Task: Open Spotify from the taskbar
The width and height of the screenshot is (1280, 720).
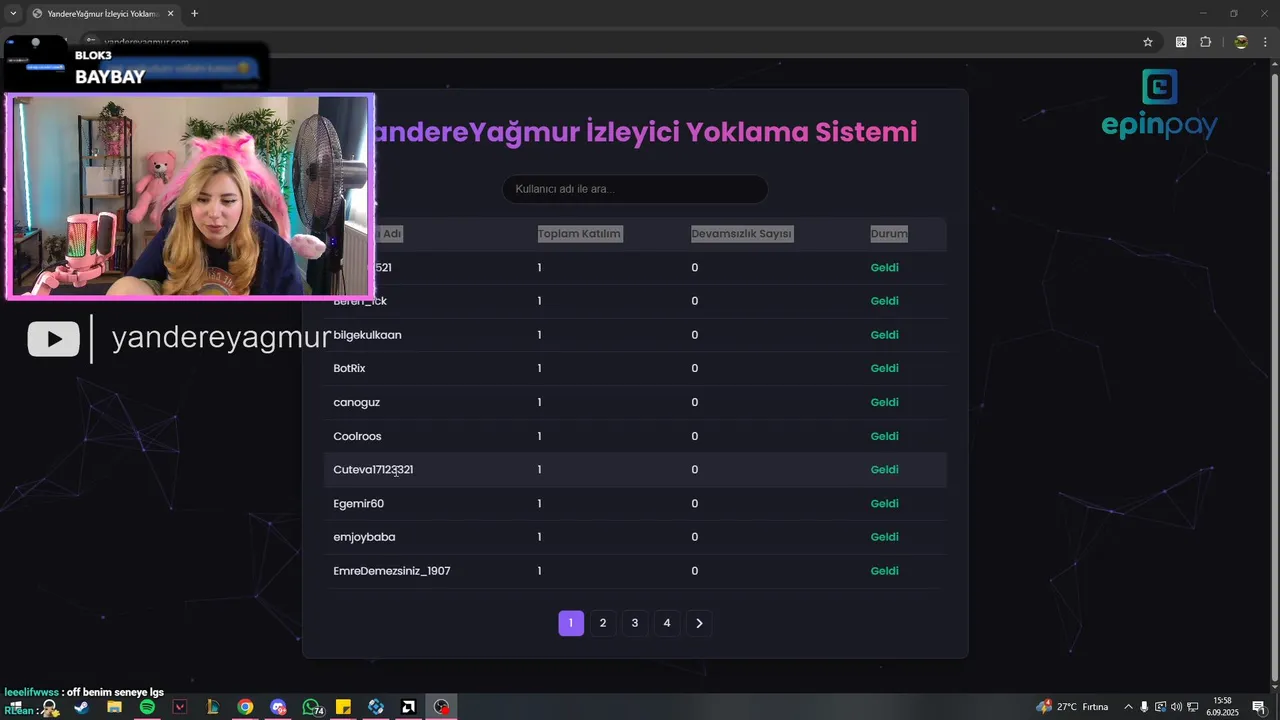Action: click(x=147, y=707)
